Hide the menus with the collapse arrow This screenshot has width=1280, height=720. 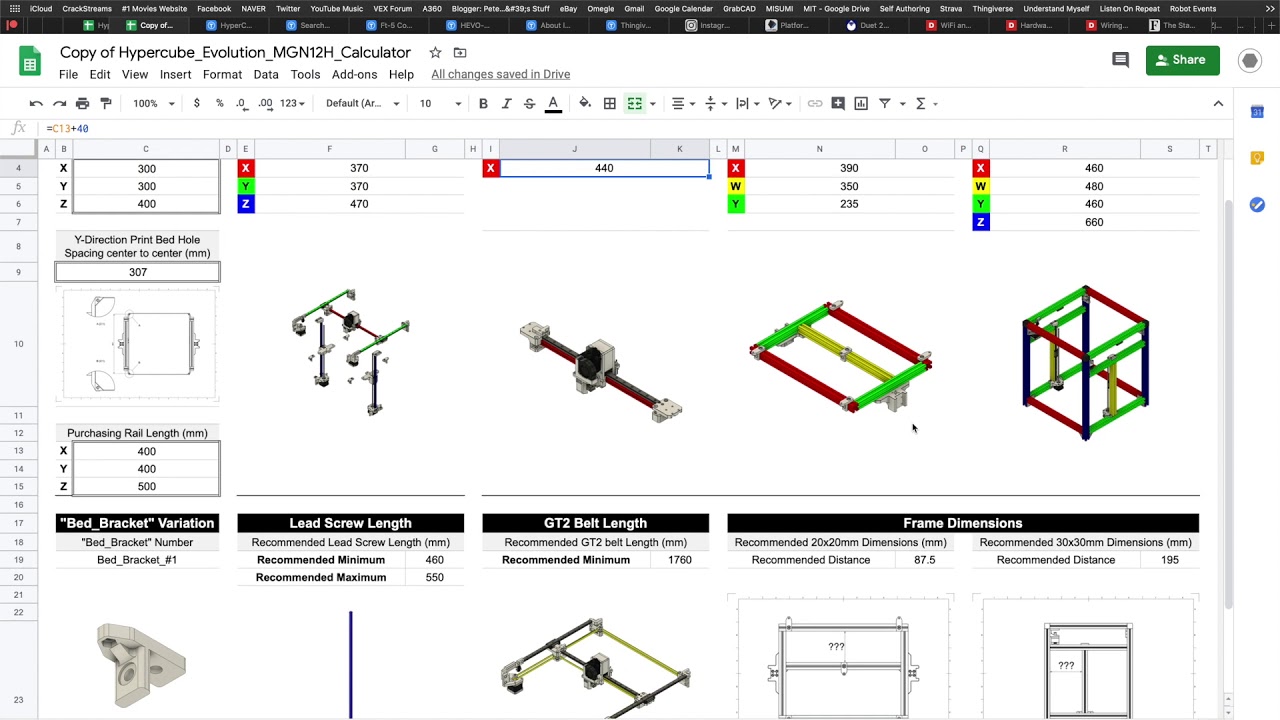tap(1218, 103)
